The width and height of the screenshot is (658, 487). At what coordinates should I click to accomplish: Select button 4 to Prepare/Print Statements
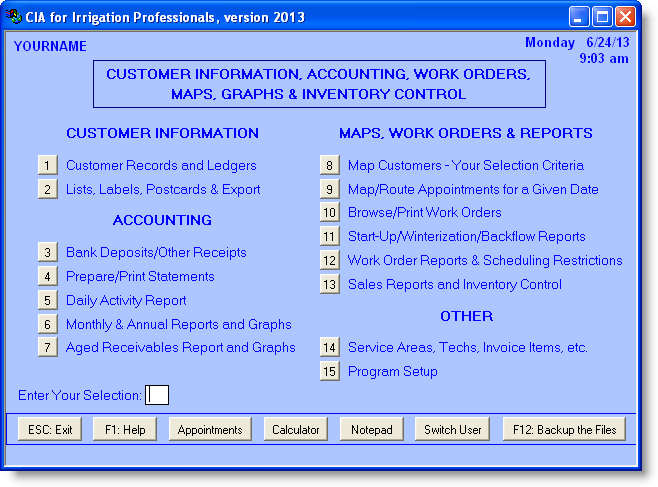48,276
